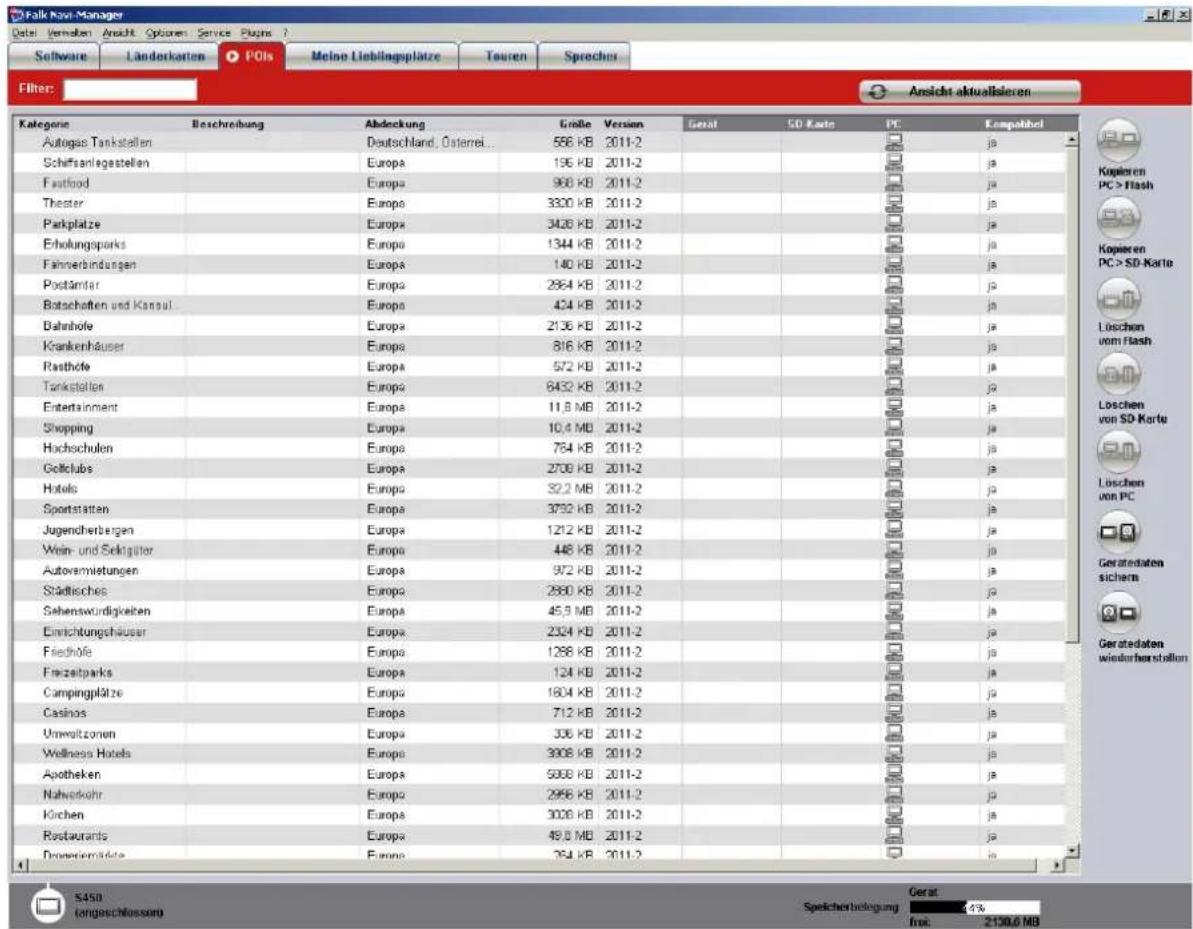This screenshot has width=1193, height=929.
Task: Click the connected S450 device icon
Action: click(x=49, y=905)
